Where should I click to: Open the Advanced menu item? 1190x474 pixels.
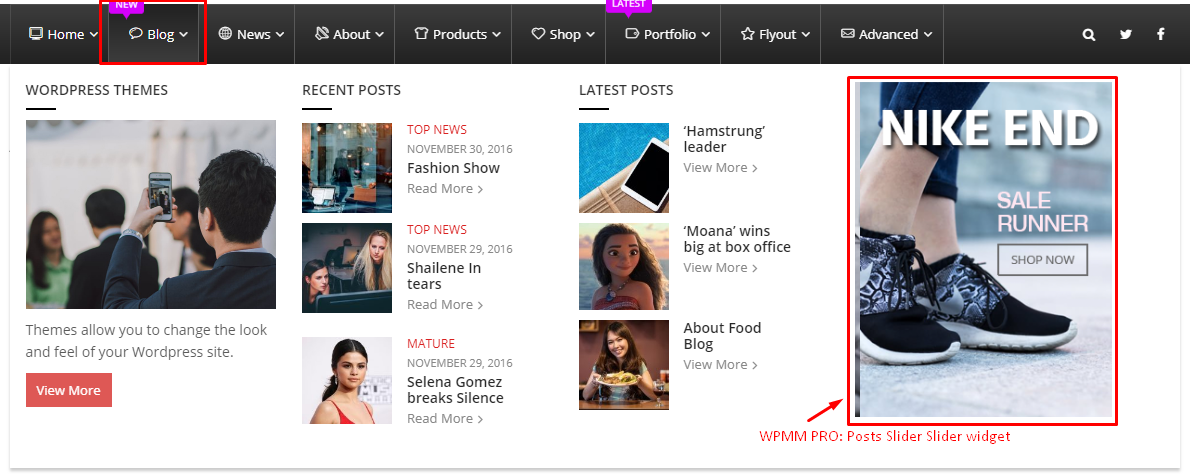pos(887,34)
